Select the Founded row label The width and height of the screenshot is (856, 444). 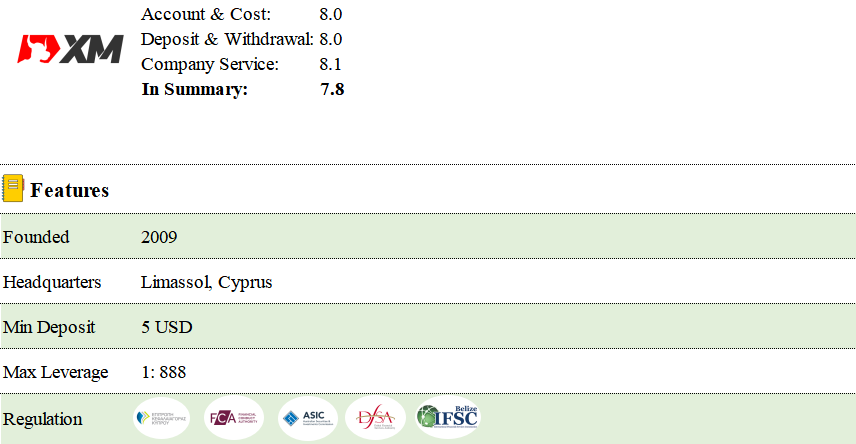36,237
